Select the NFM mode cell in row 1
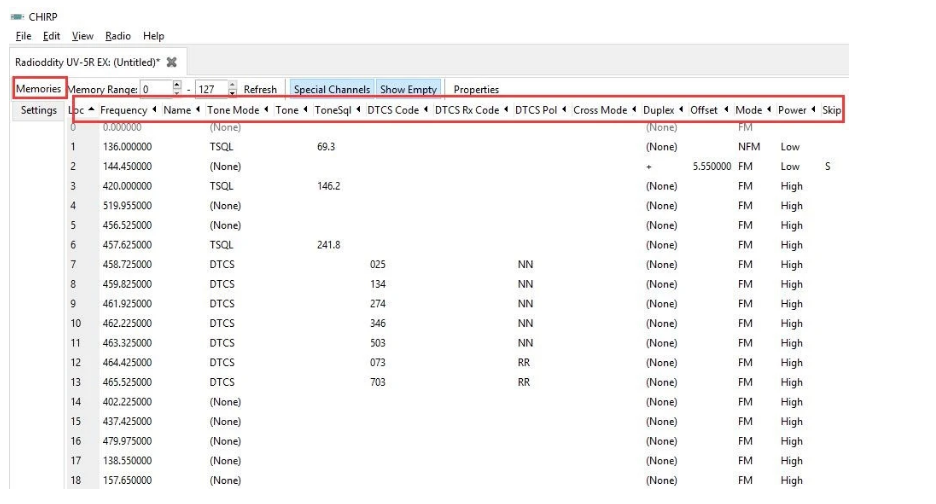Image resolution: width=936 pixels, height=504 pixels. [748, 147]
